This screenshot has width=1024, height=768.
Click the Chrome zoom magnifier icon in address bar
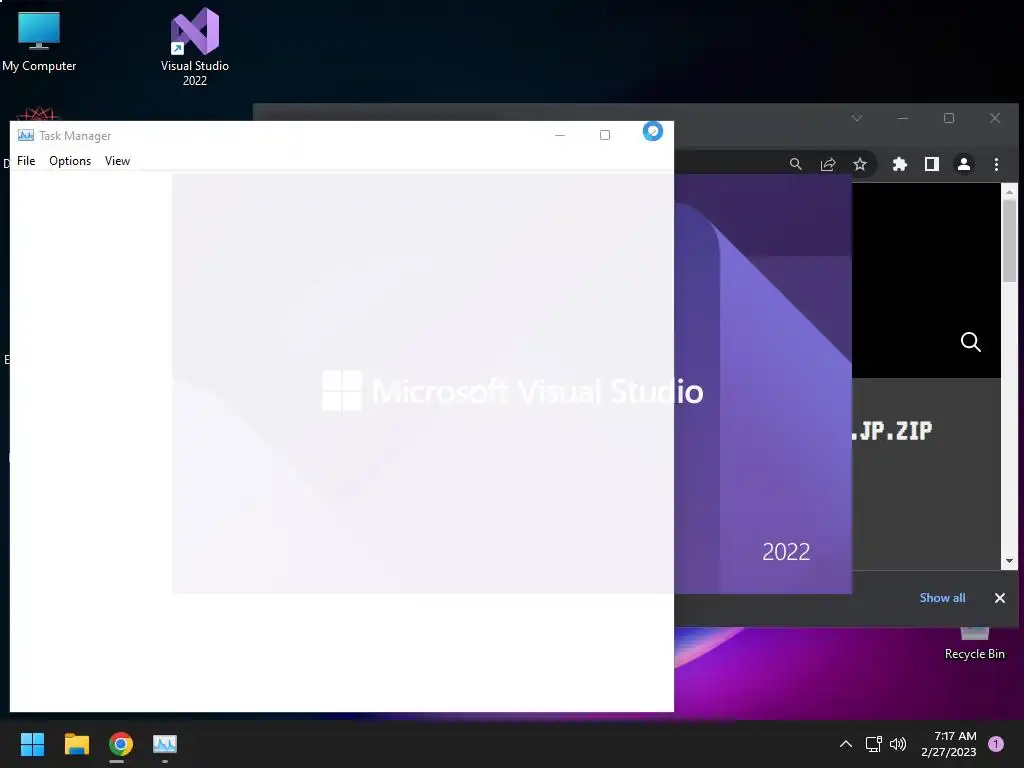(795, 164)
